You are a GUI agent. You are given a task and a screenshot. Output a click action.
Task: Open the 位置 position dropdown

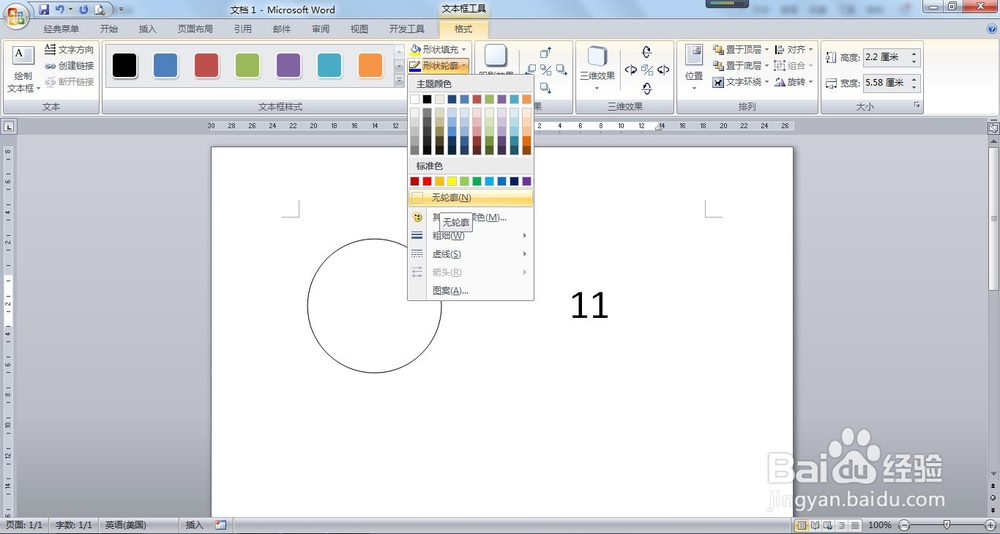click(694, 68)
